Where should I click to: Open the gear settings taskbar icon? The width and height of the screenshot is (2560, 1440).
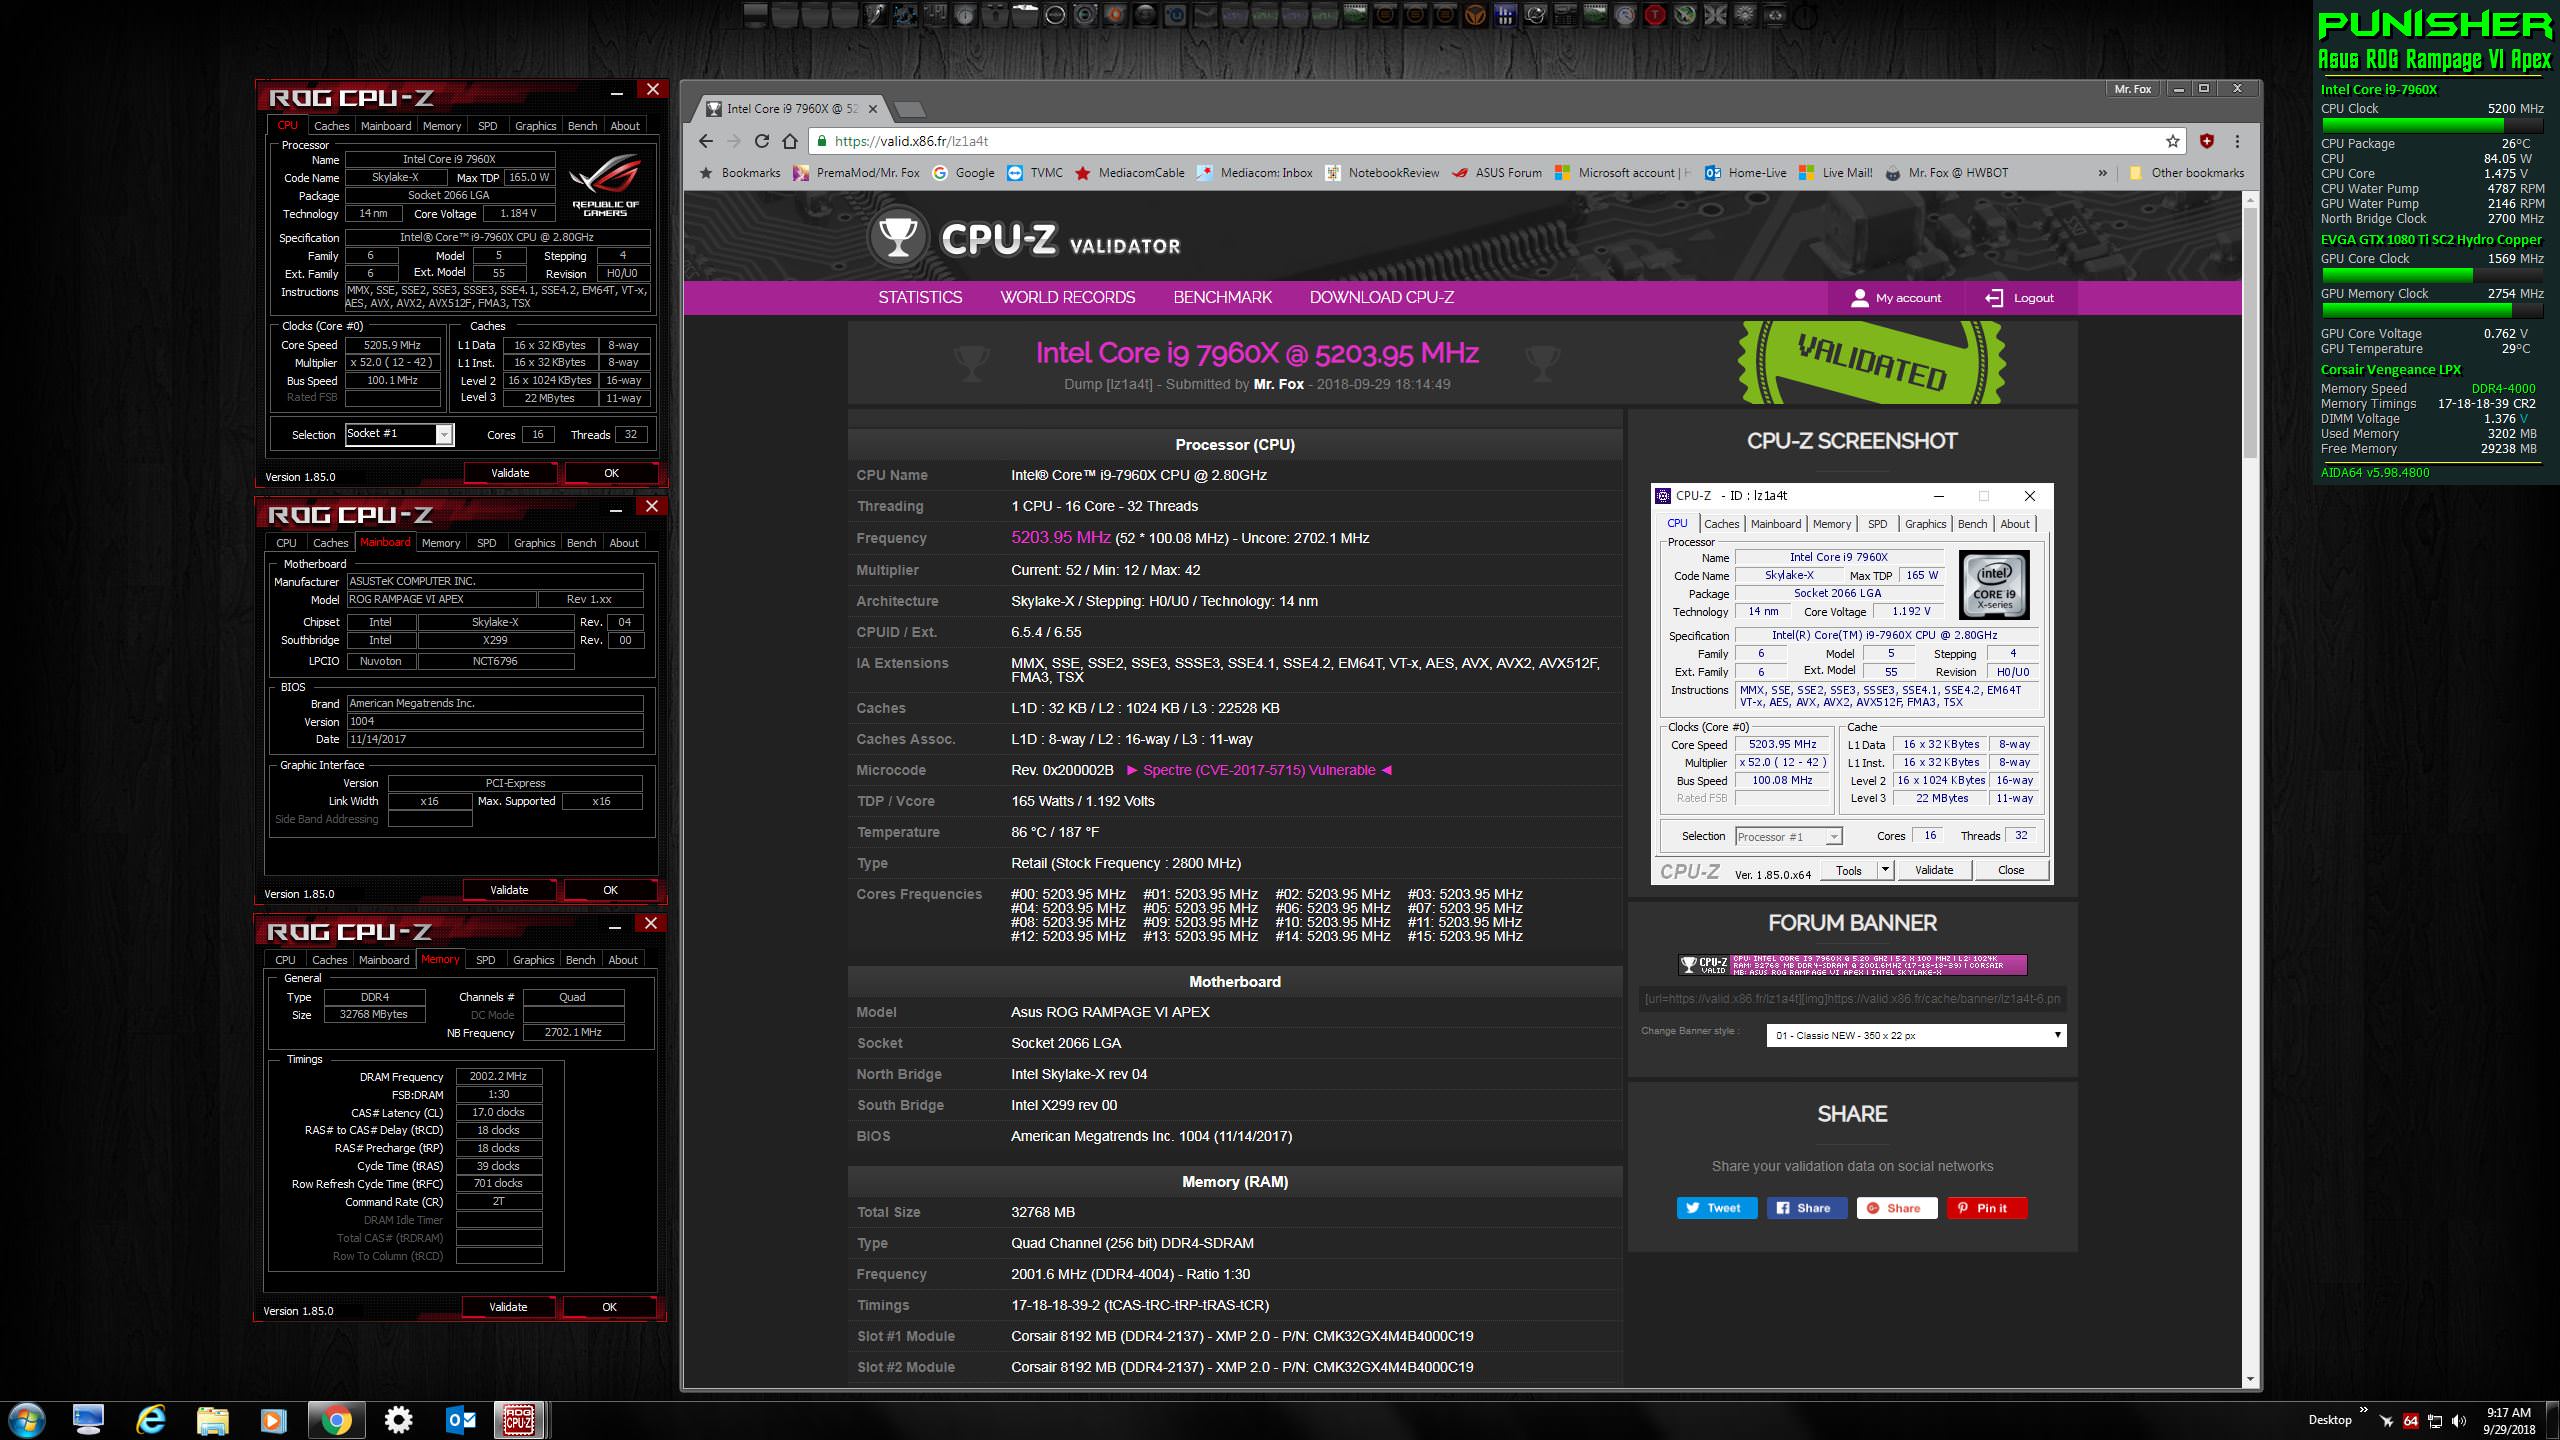398,1420
